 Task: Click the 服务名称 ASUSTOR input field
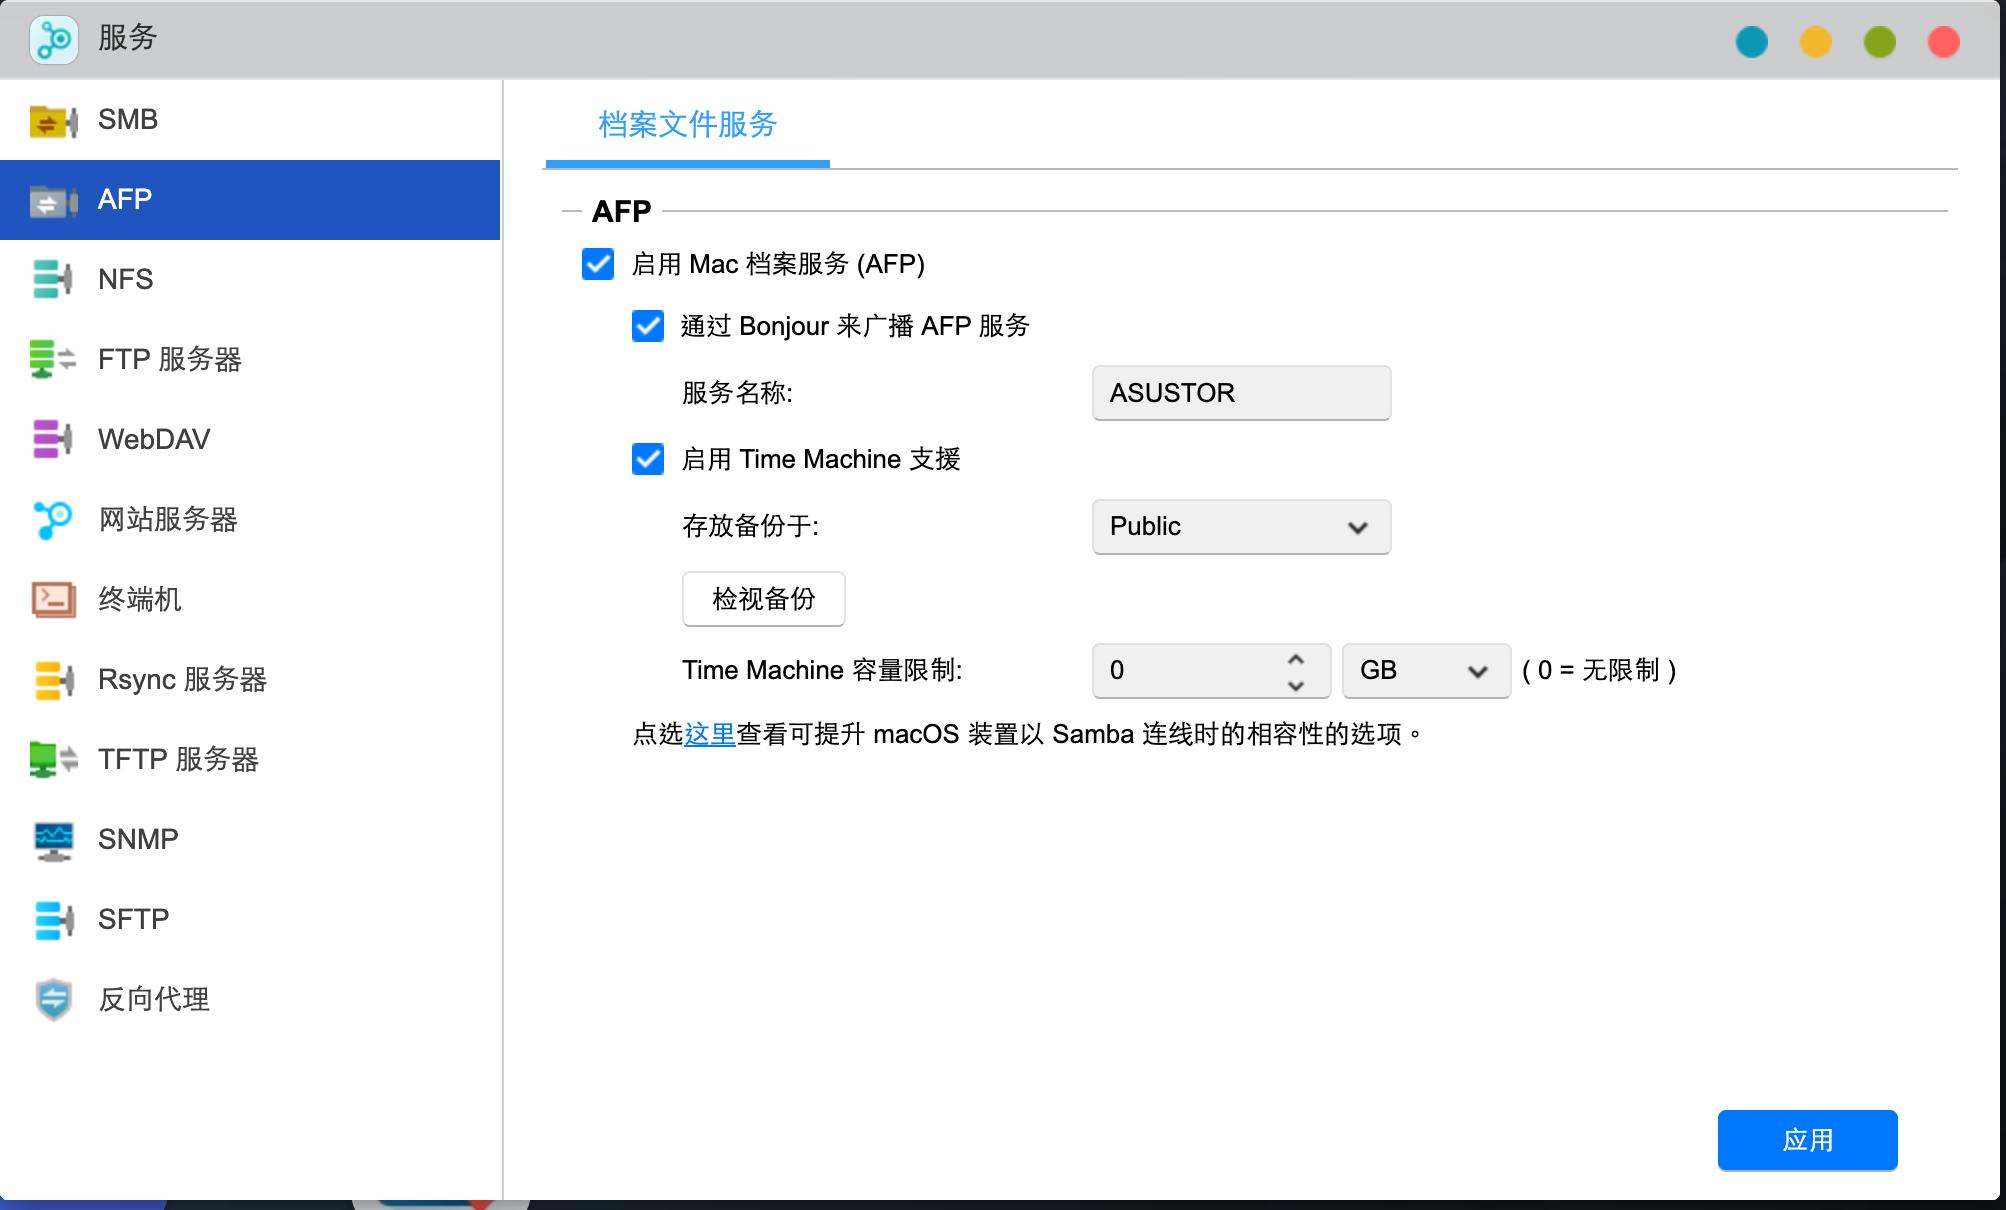[x=1241, y=393]
